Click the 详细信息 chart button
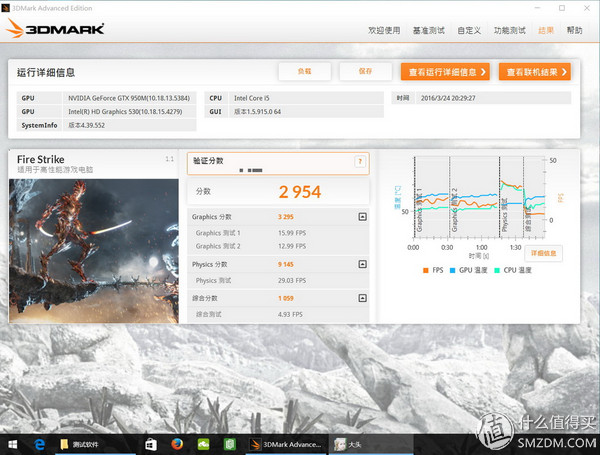The width and height of the screenshot is (600, 455). point(543,253)
